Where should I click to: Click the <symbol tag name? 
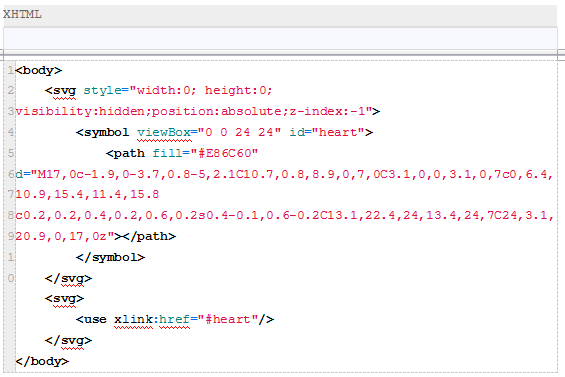tap(102, 132)
